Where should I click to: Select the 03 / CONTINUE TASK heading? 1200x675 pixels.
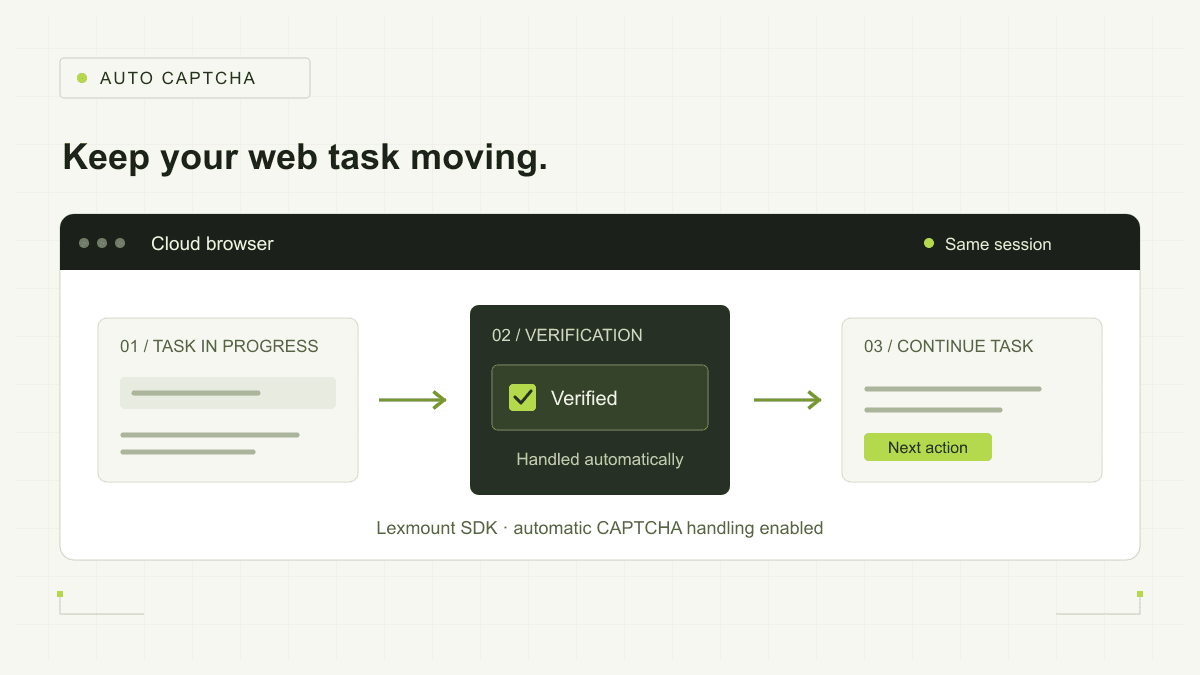coord(949,346)
